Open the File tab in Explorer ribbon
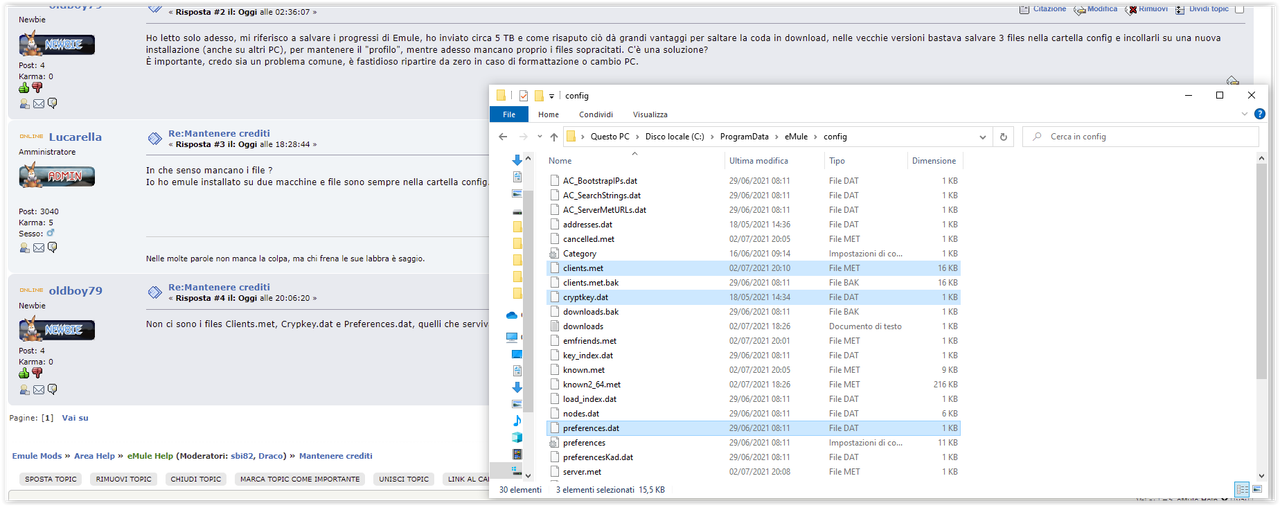Viewport: 1280px width, 506px height. coord(508,114)
